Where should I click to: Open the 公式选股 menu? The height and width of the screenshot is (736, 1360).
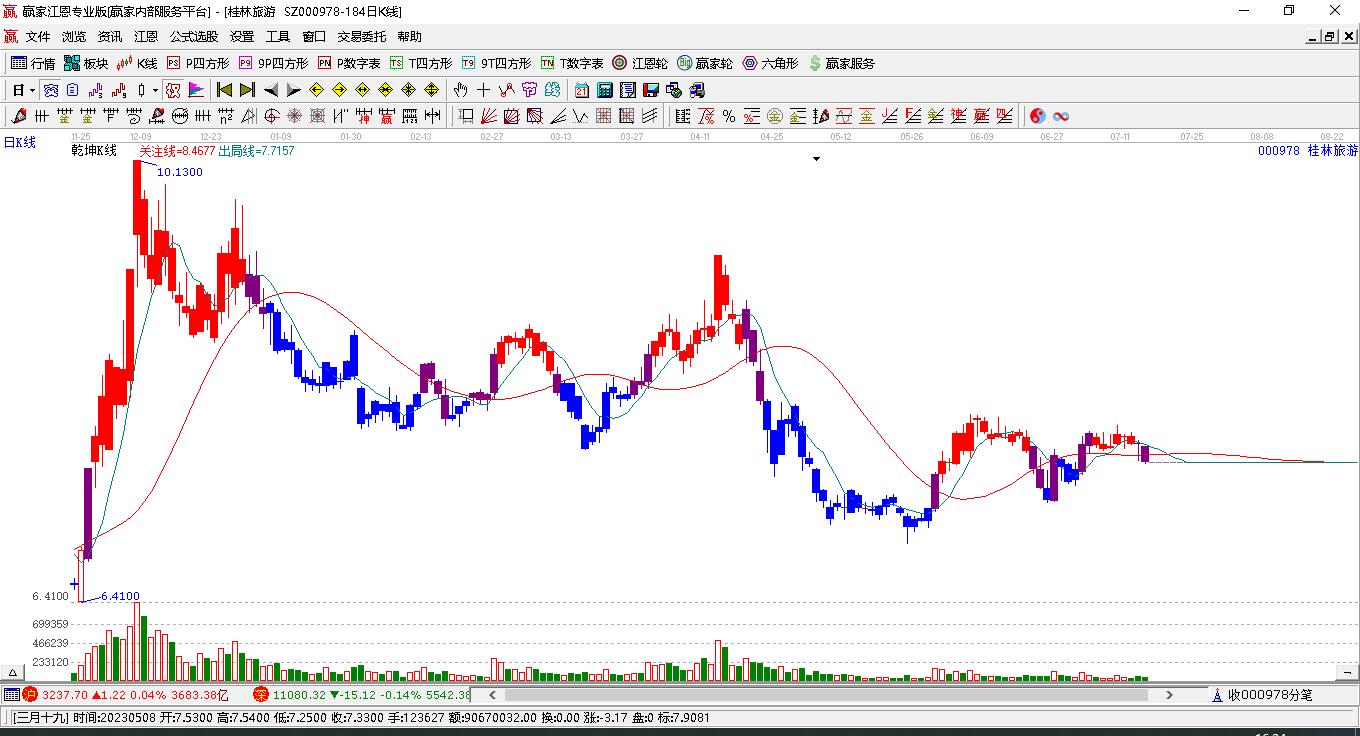[x=194, y=37]
